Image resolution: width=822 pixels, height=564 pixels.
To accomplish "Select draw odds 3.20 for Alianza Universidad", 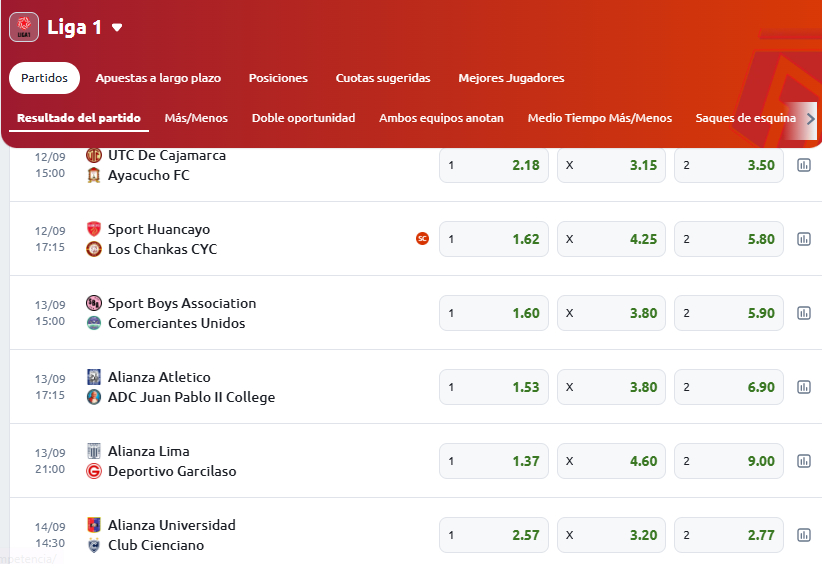I will [x=611, y=535].
